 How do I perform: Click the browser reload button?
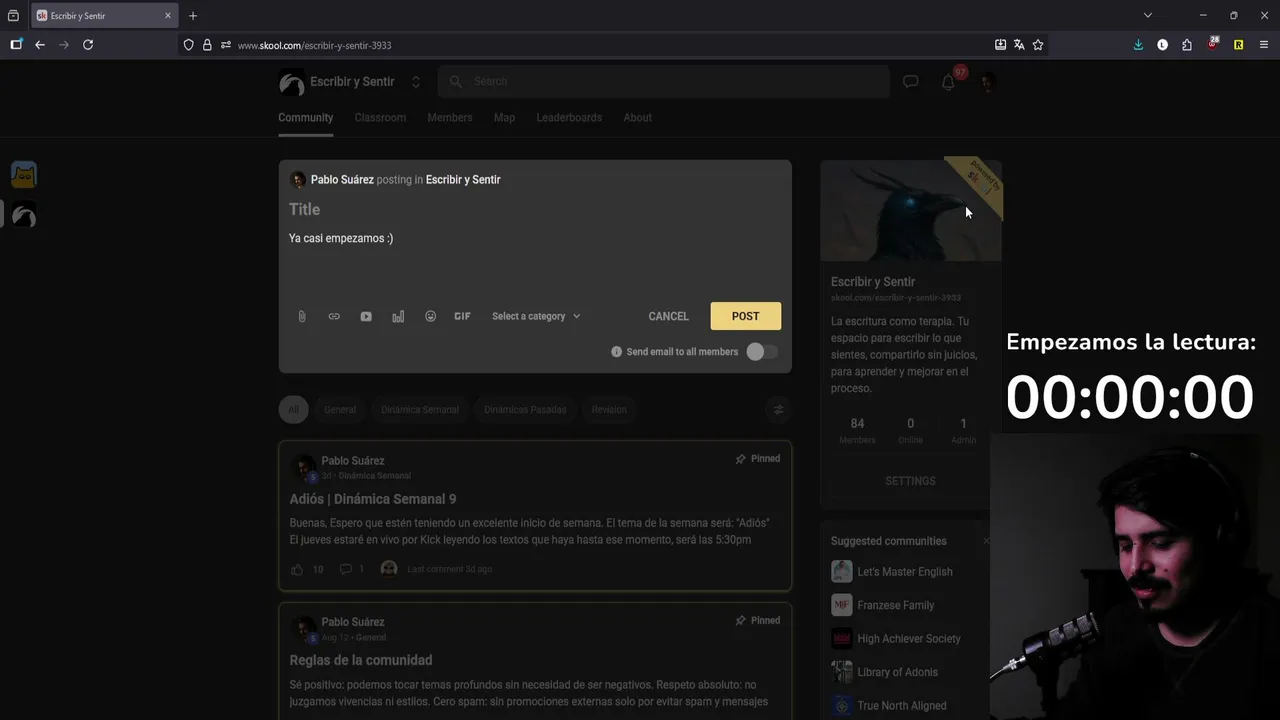pyautogui.click(x=88, y=45)
